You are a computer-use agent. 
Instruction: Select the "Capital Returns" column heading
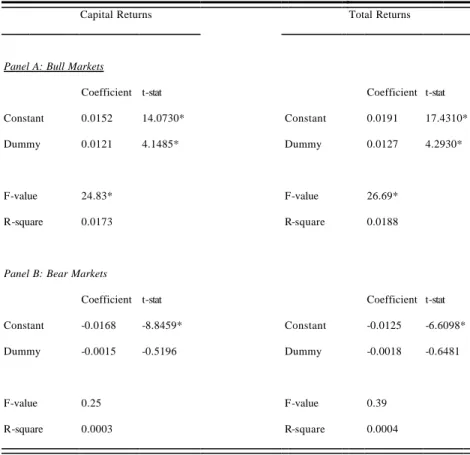point(116,15)
